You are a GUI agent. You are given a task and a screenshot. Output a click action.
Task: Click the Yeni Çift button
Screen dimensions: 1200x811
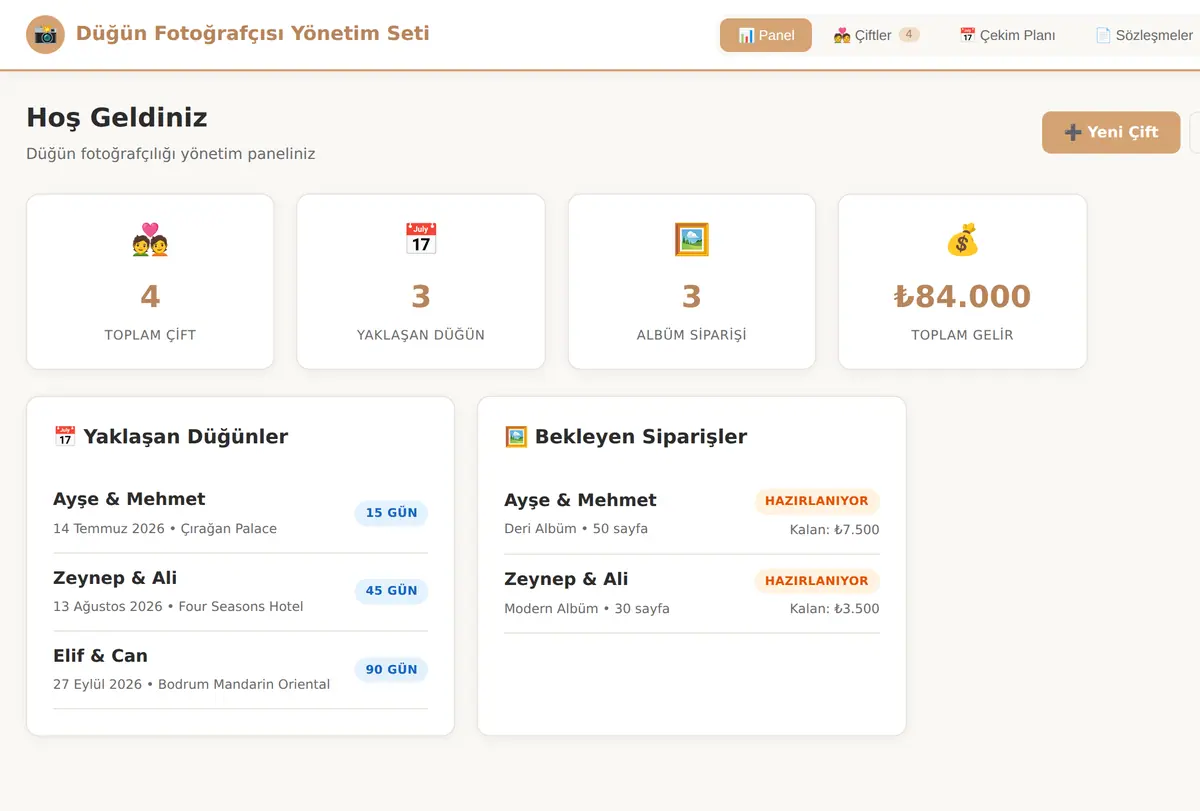(x=1111, y=132)
